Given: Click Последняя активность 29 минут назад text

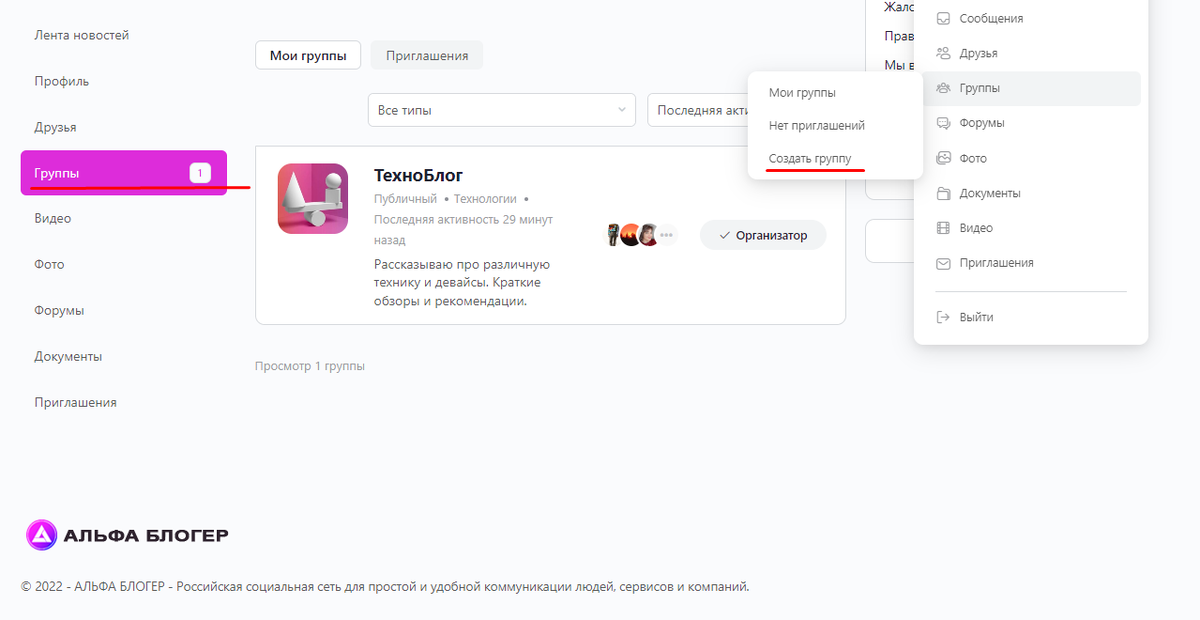Looking at the screenshot, I should [x=463, y=230].
